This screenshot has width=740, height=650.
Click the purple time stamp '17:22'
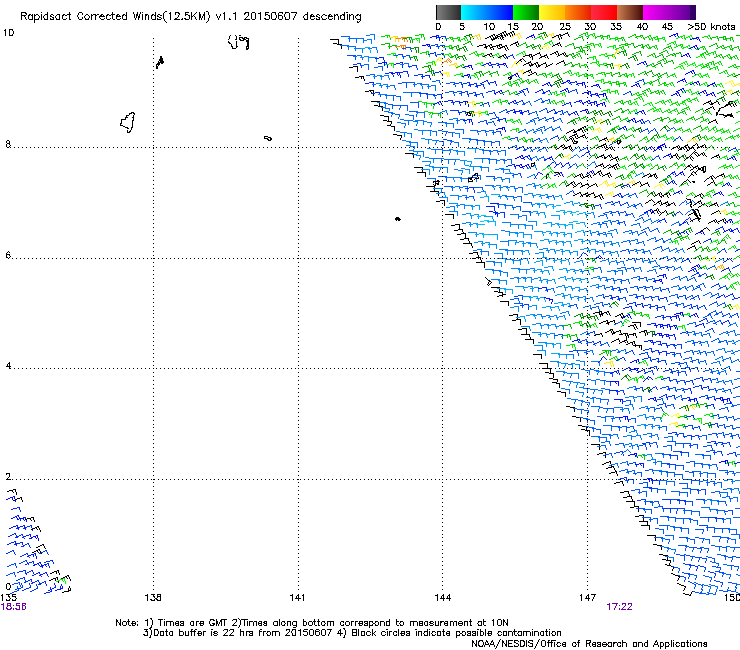click(619, 607)
